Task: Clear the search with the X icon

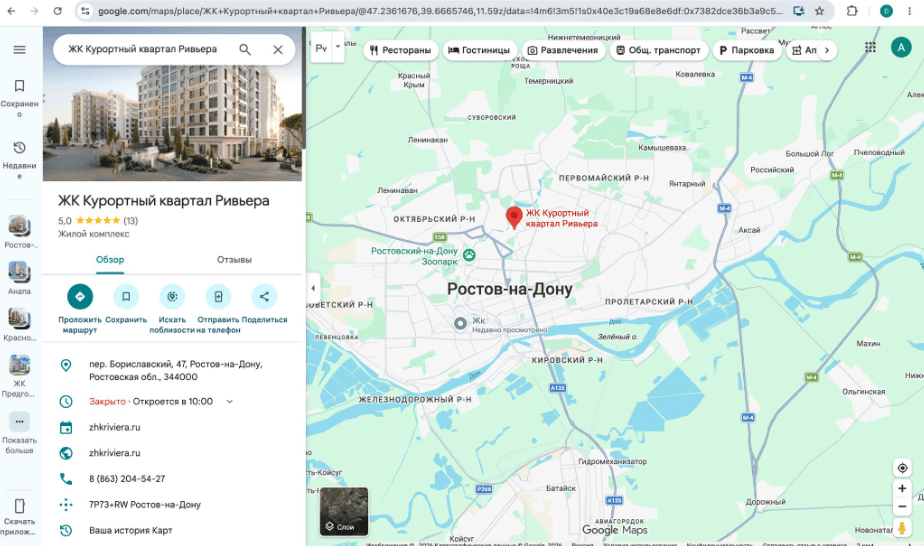Action: point(278,49)
